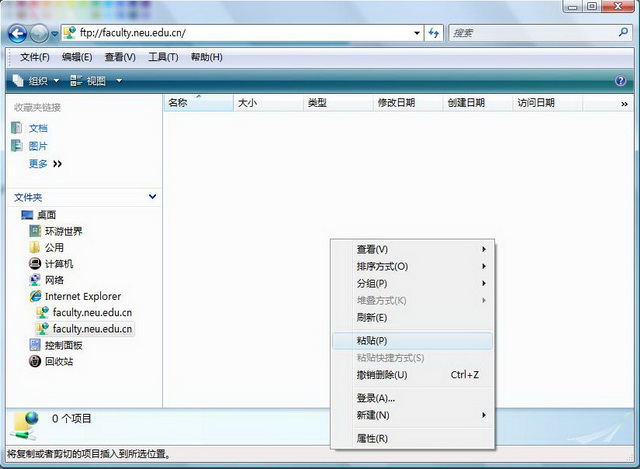640x469 pixels.
Task: Click the 网络 network icon
Action: (35, 280)
